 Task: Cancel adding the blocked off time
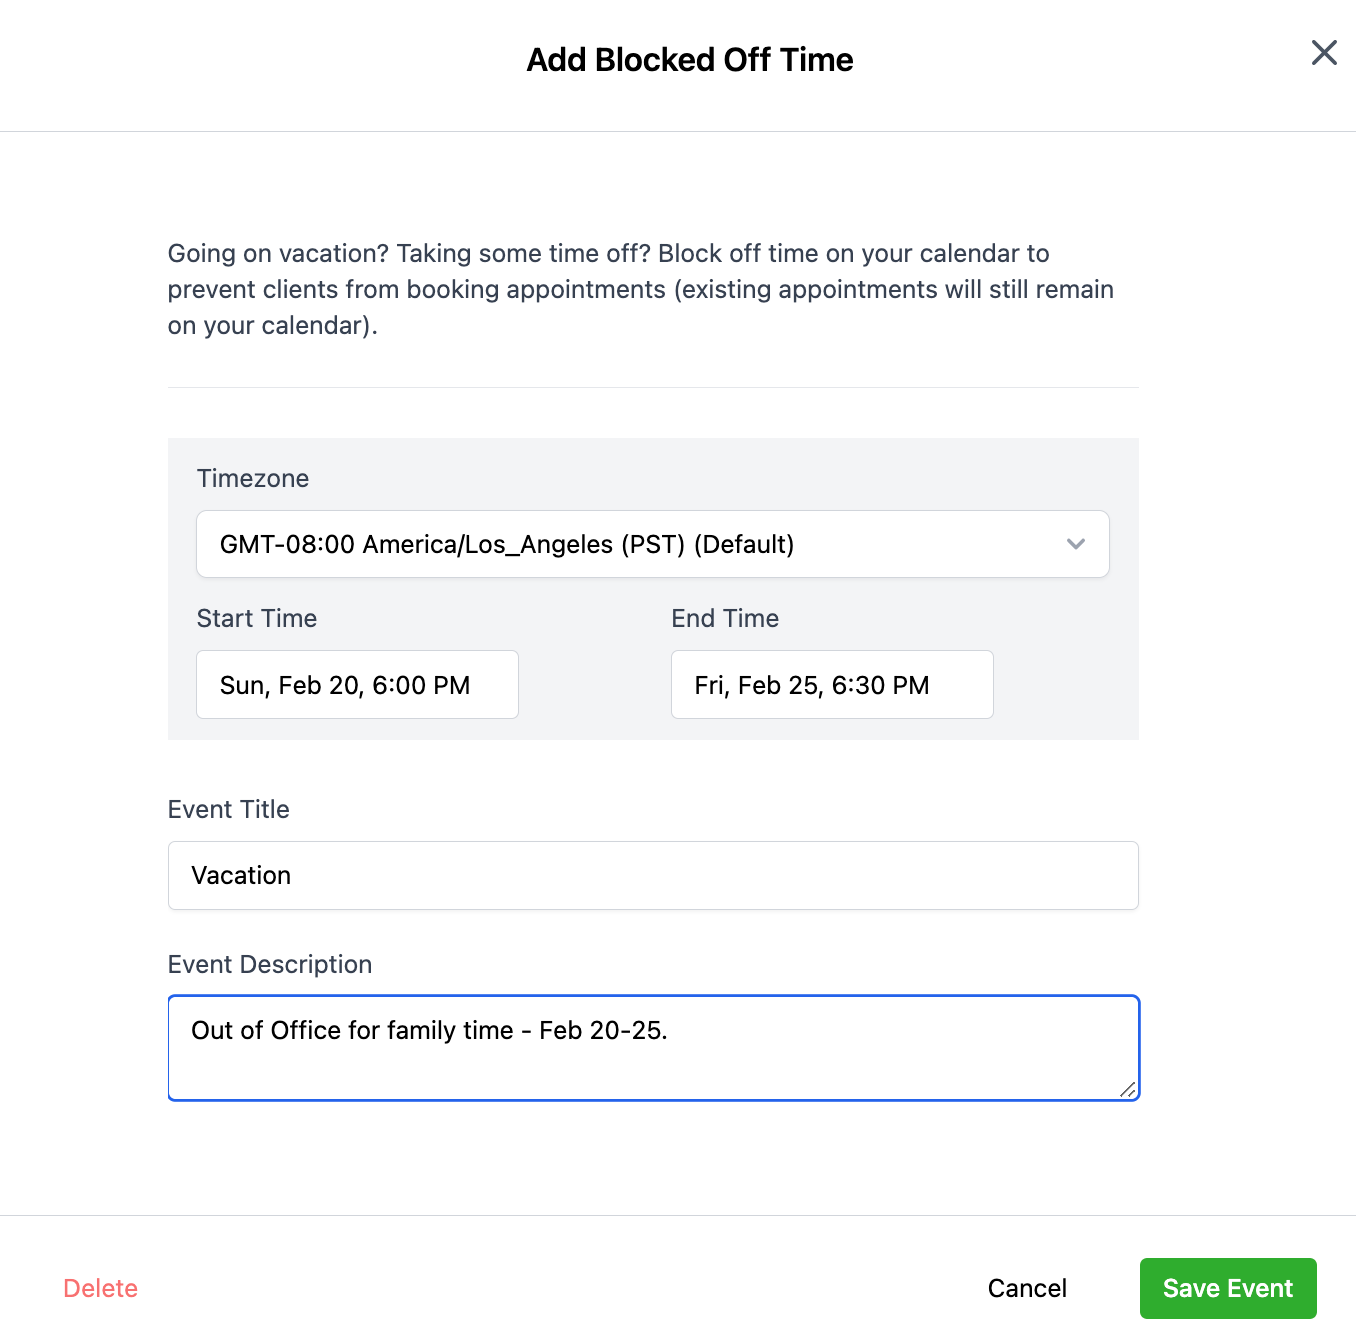click(1027, 1288)
